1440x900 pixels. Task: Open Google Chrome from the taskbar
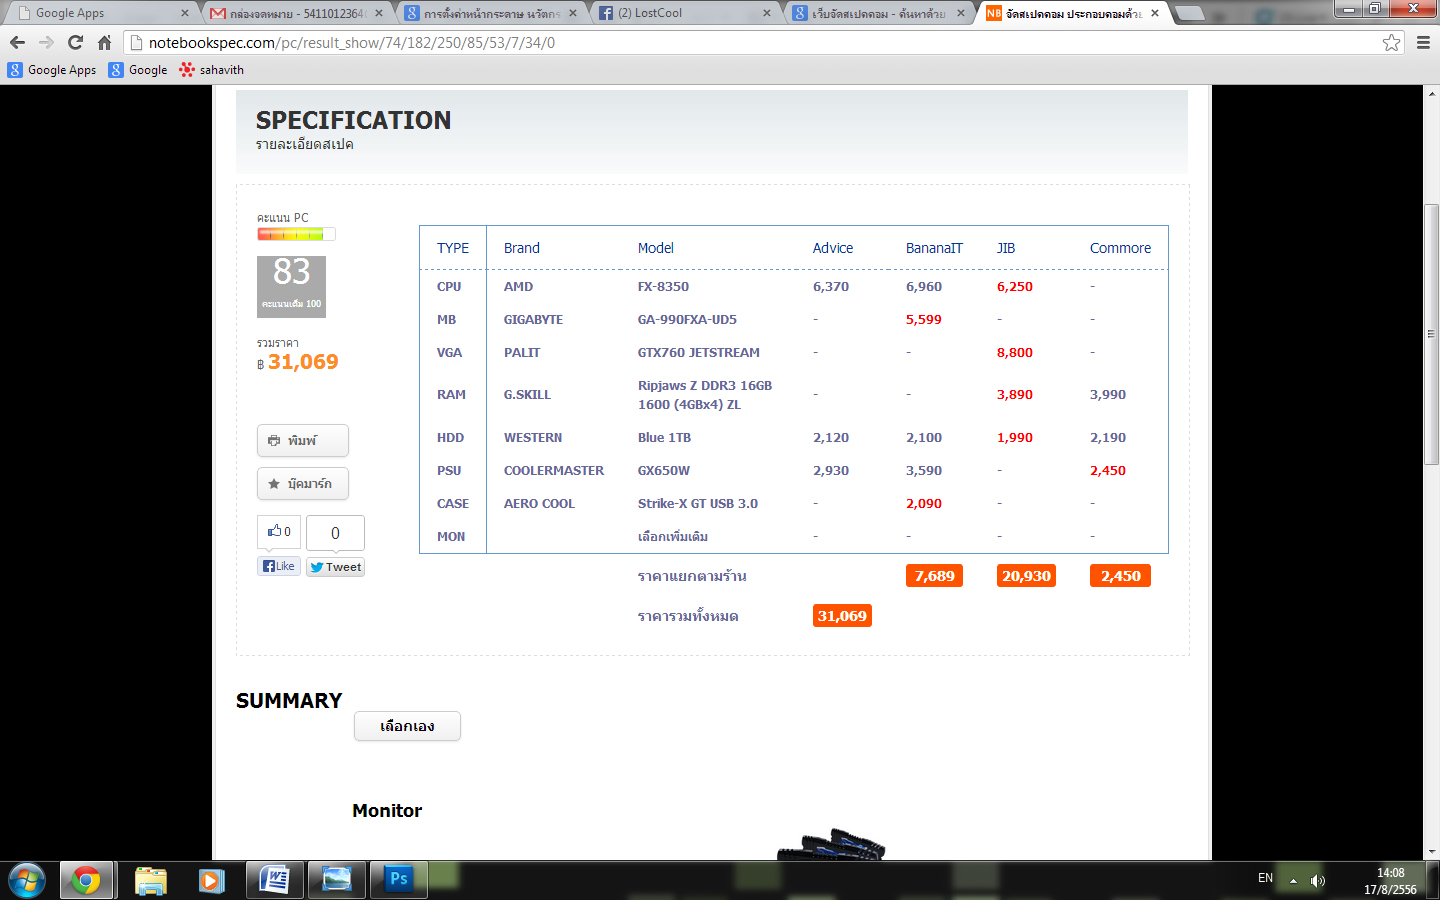[86, 881]
